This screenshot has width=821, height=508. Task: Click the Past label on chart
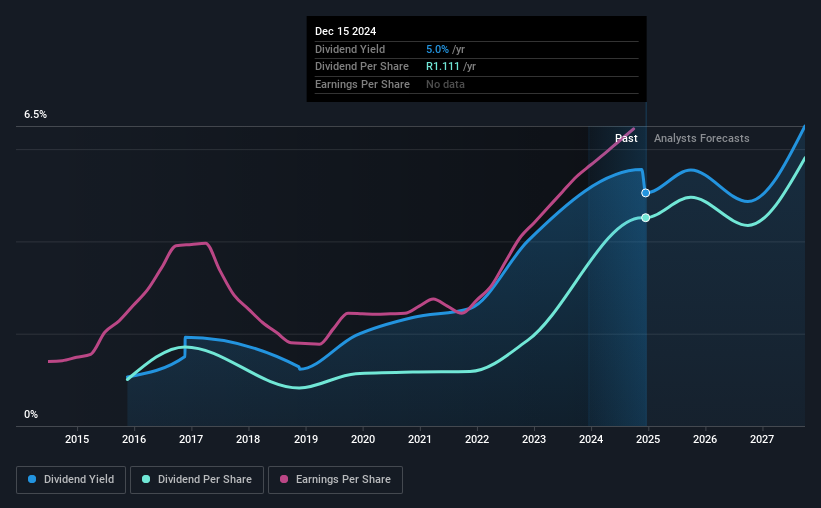click(626, 138)
